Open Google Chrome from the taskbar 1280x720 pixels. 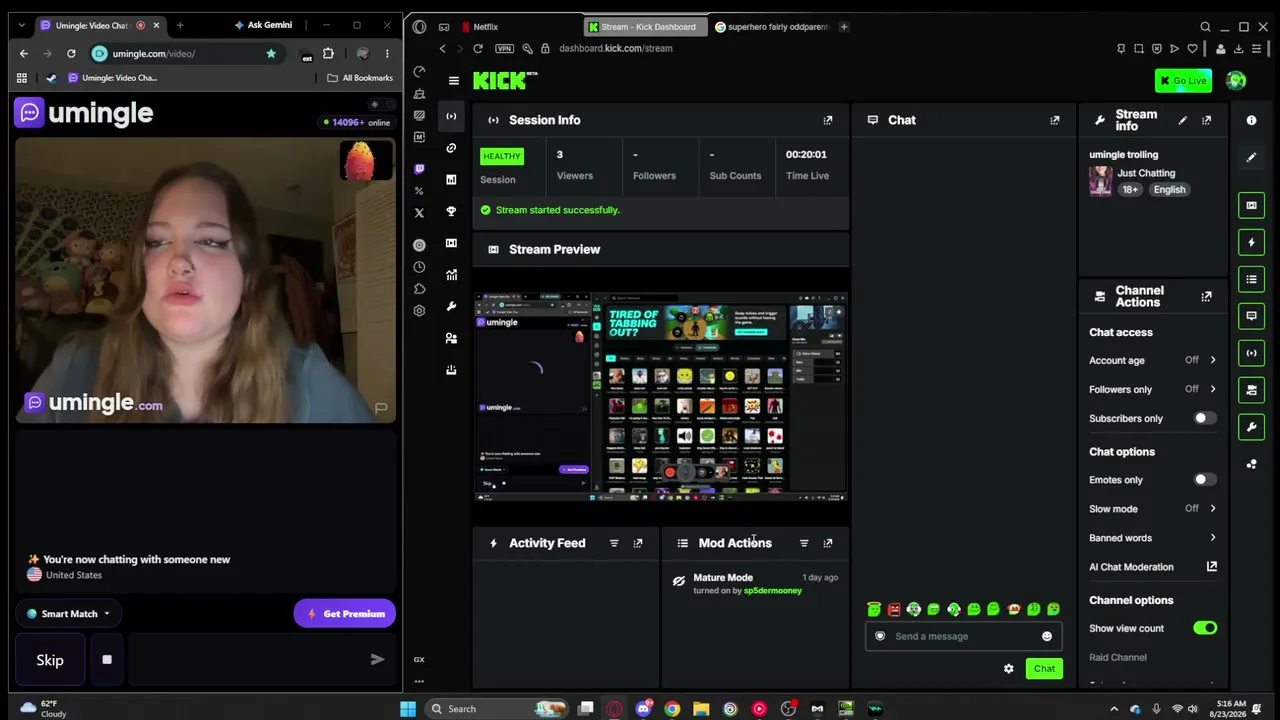[672, 709]
